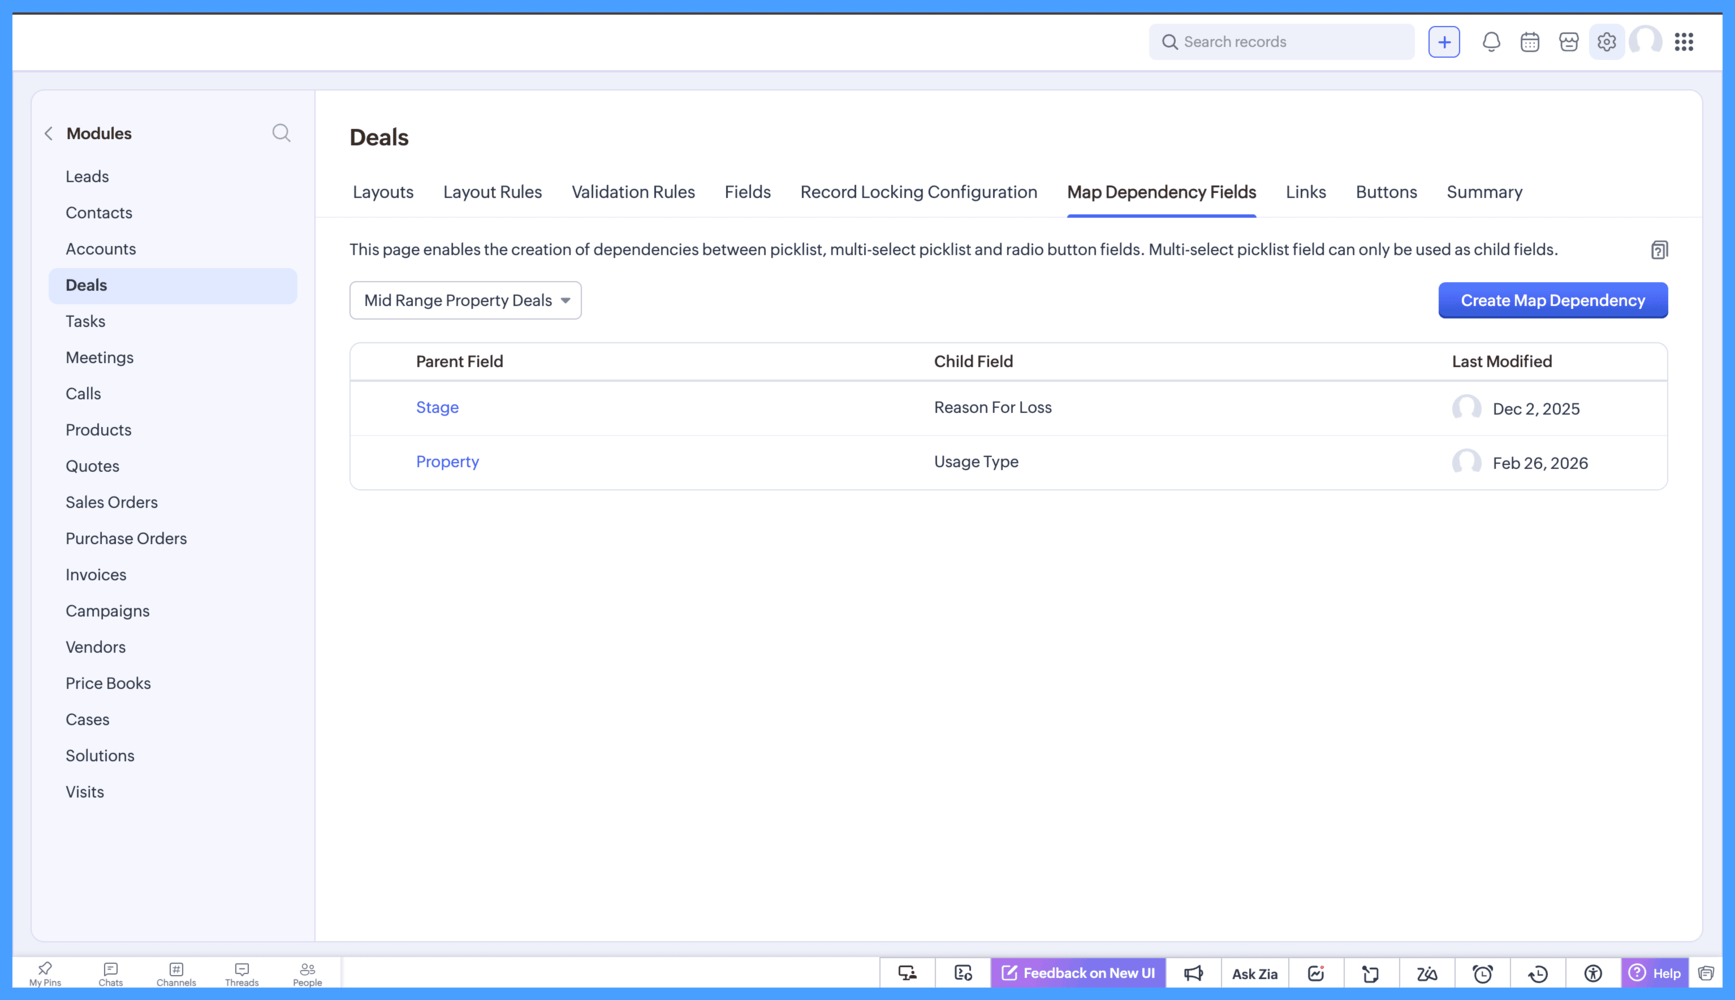Open the Ask Zia assistant
Viewport: 1735px width, 1000px height.
click(1254, 973)
